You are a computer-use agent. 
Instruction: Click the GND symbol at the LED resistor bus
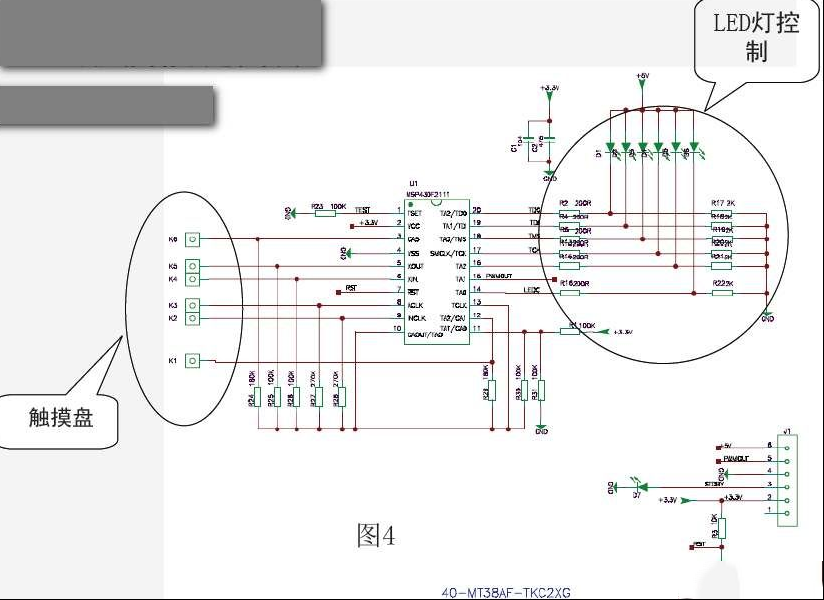coord(767,316)
